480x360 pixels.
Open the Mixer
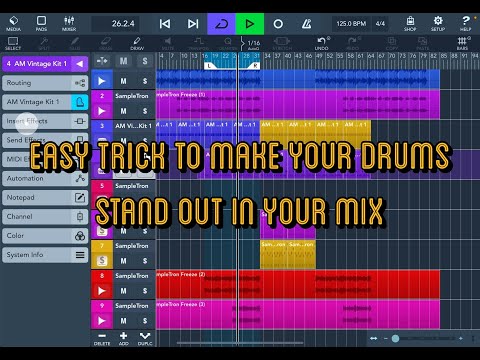69,24
